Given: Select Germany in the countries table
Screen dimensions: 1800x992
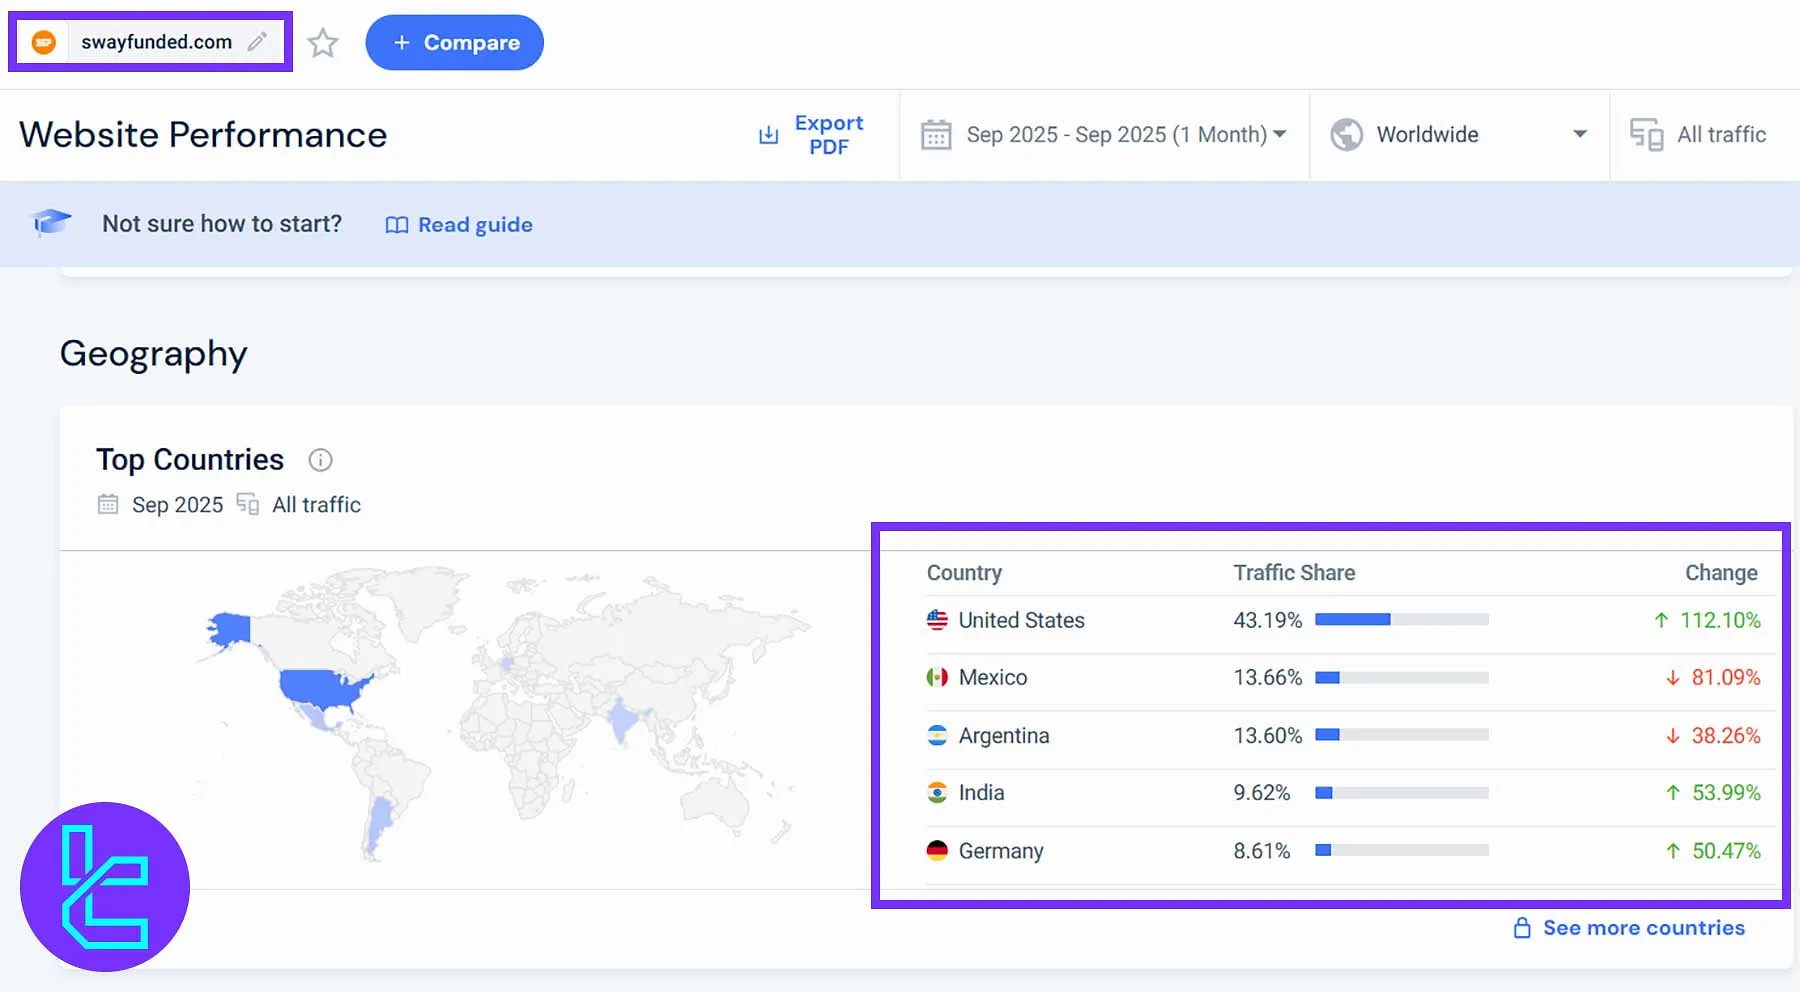Looking at the screenshot, I should pos(1001,850).
